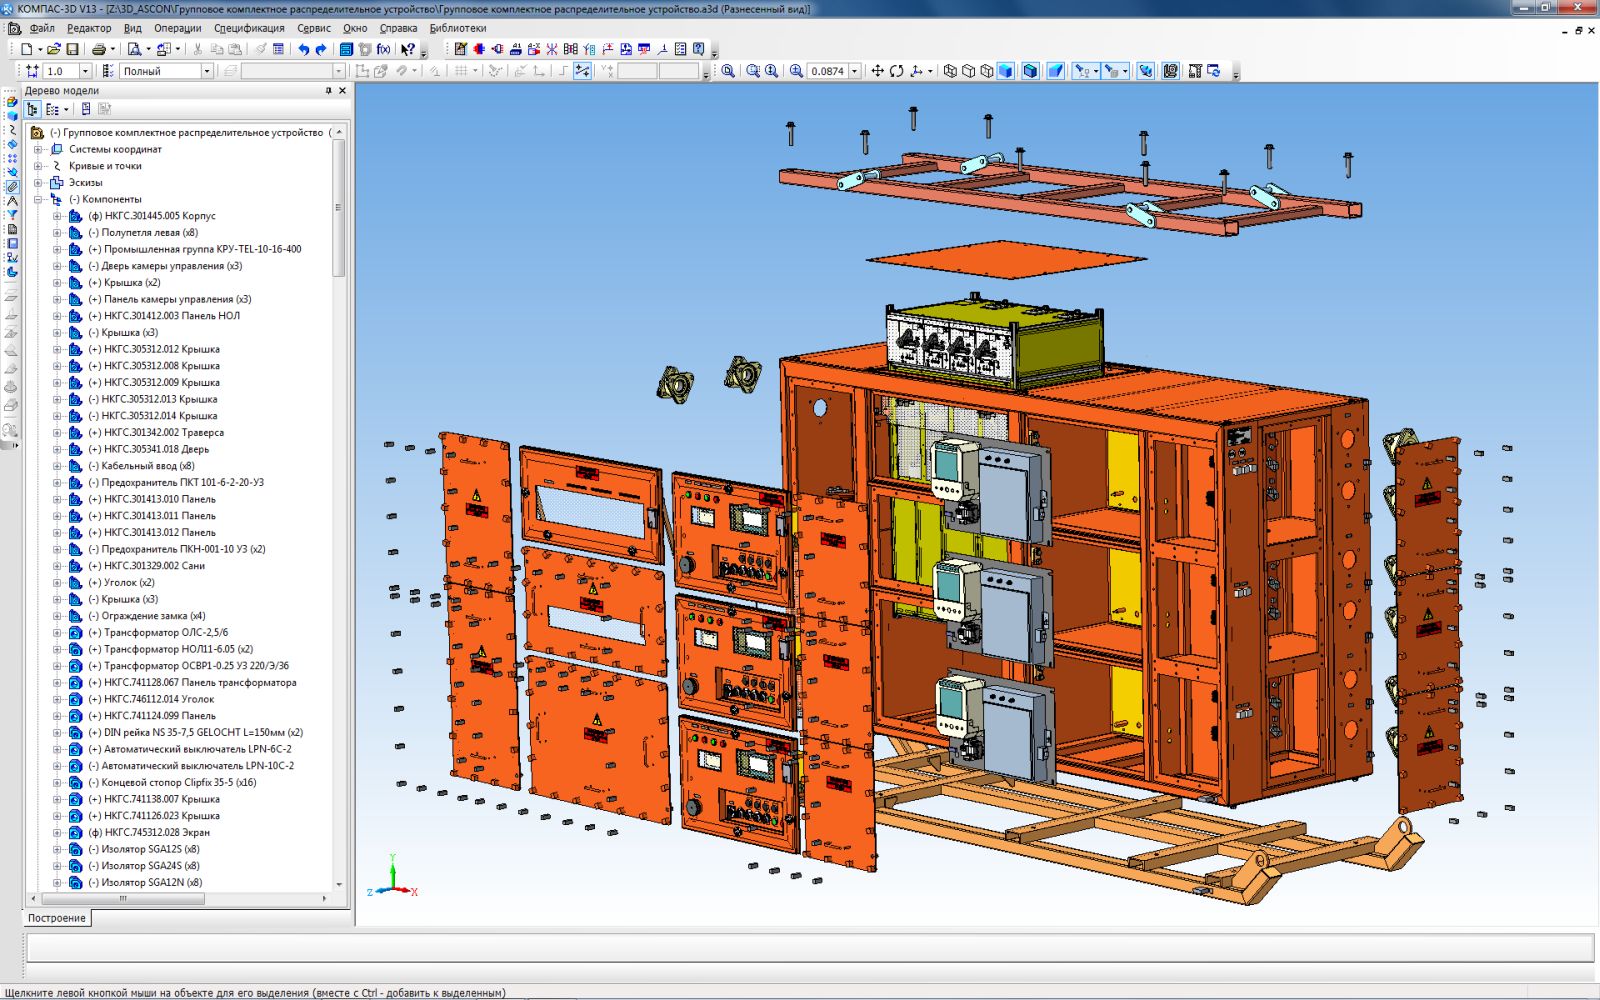
Task: Open the Библиотеки menu
Action: 458,28
